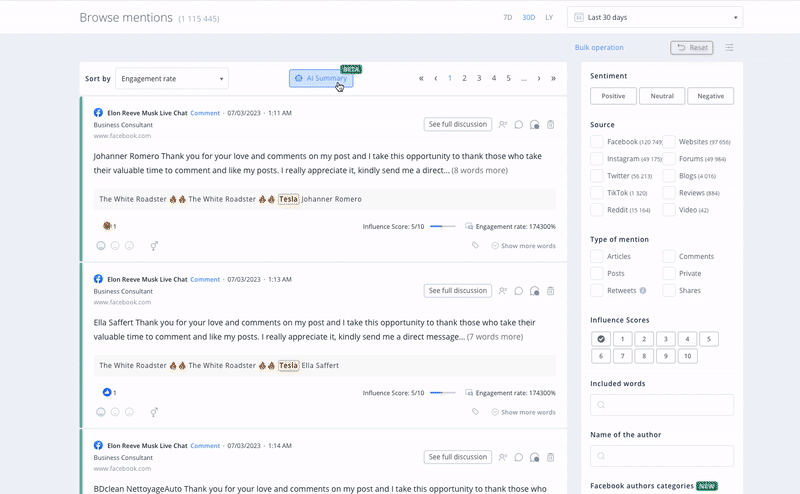Viewport: 800px width, 494px height.
Task: Go to page 3 of mentions
Action: pyautogui.click(x=479, y=78)
